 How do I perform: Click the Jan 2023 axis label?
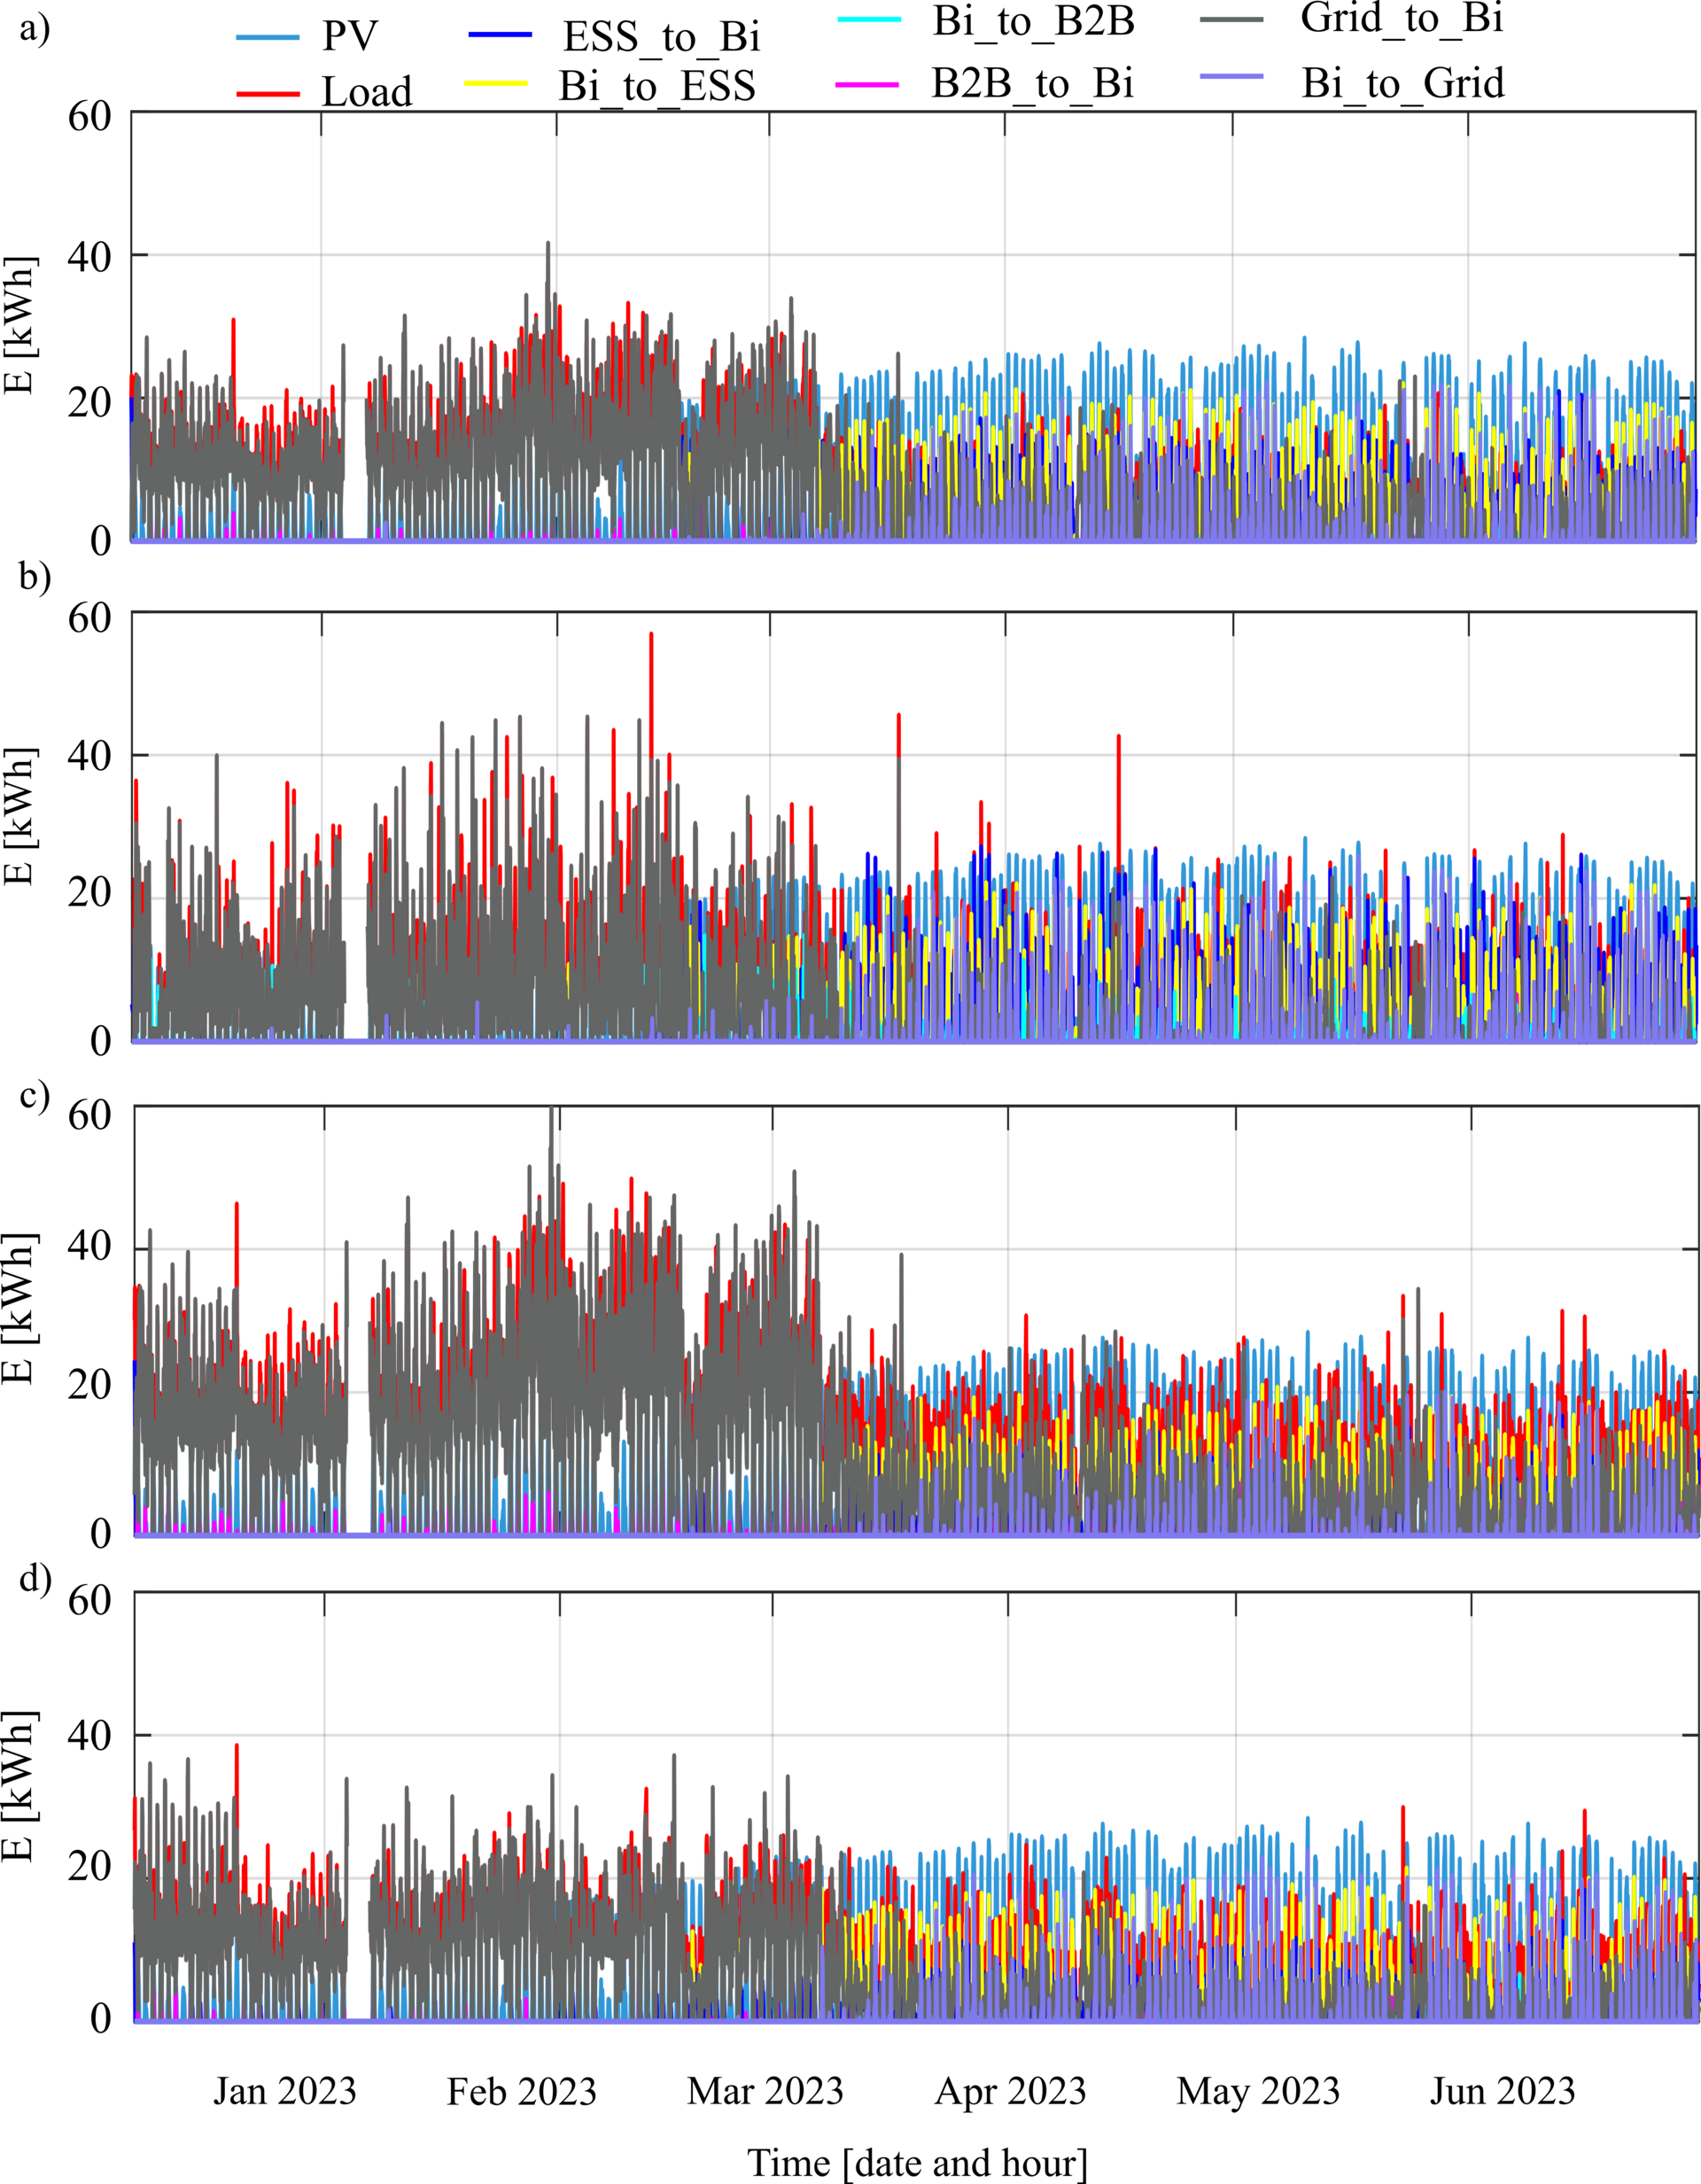285,2091
